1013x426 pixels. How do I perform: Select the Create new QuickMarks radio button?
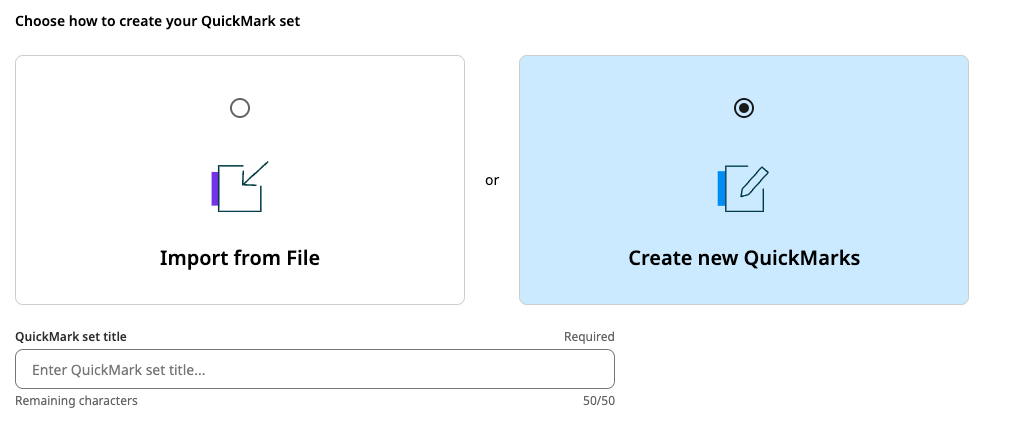[x=744, y=108]
